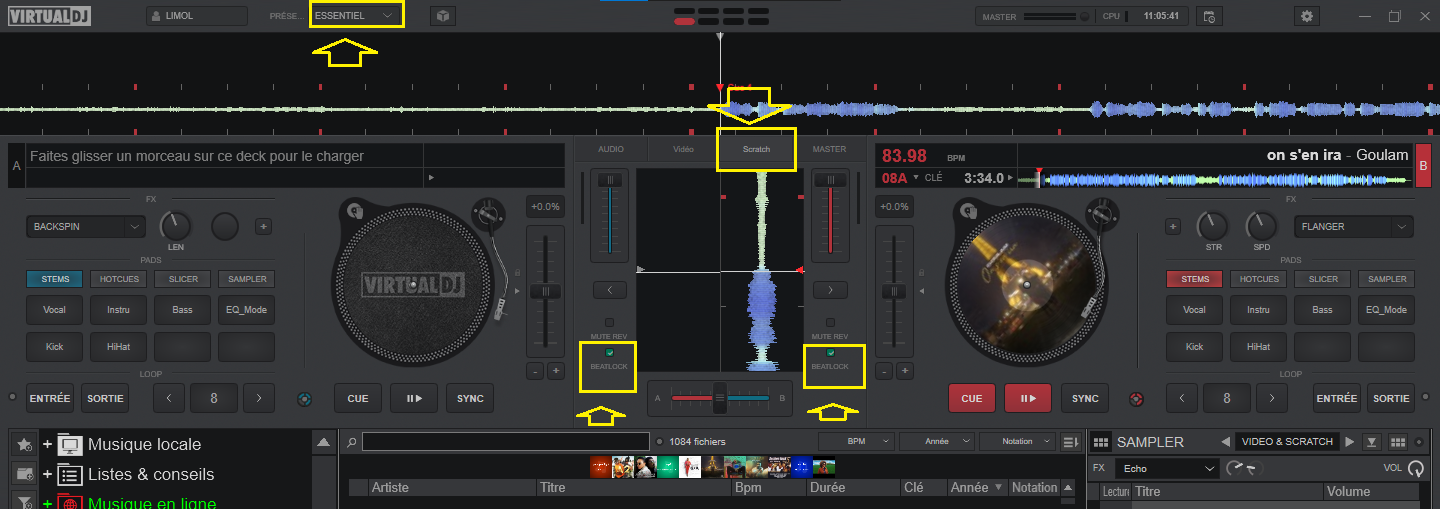Screen dimensions: 1440x509
Task: Go to the previous sampler bank
Action: (1226, 441)
